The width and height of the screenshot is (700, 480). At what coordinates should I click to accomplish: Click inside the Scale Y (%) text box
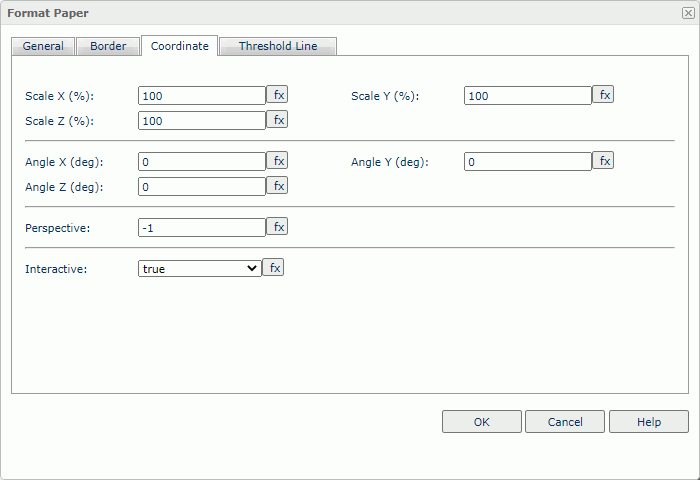[527, 96]
